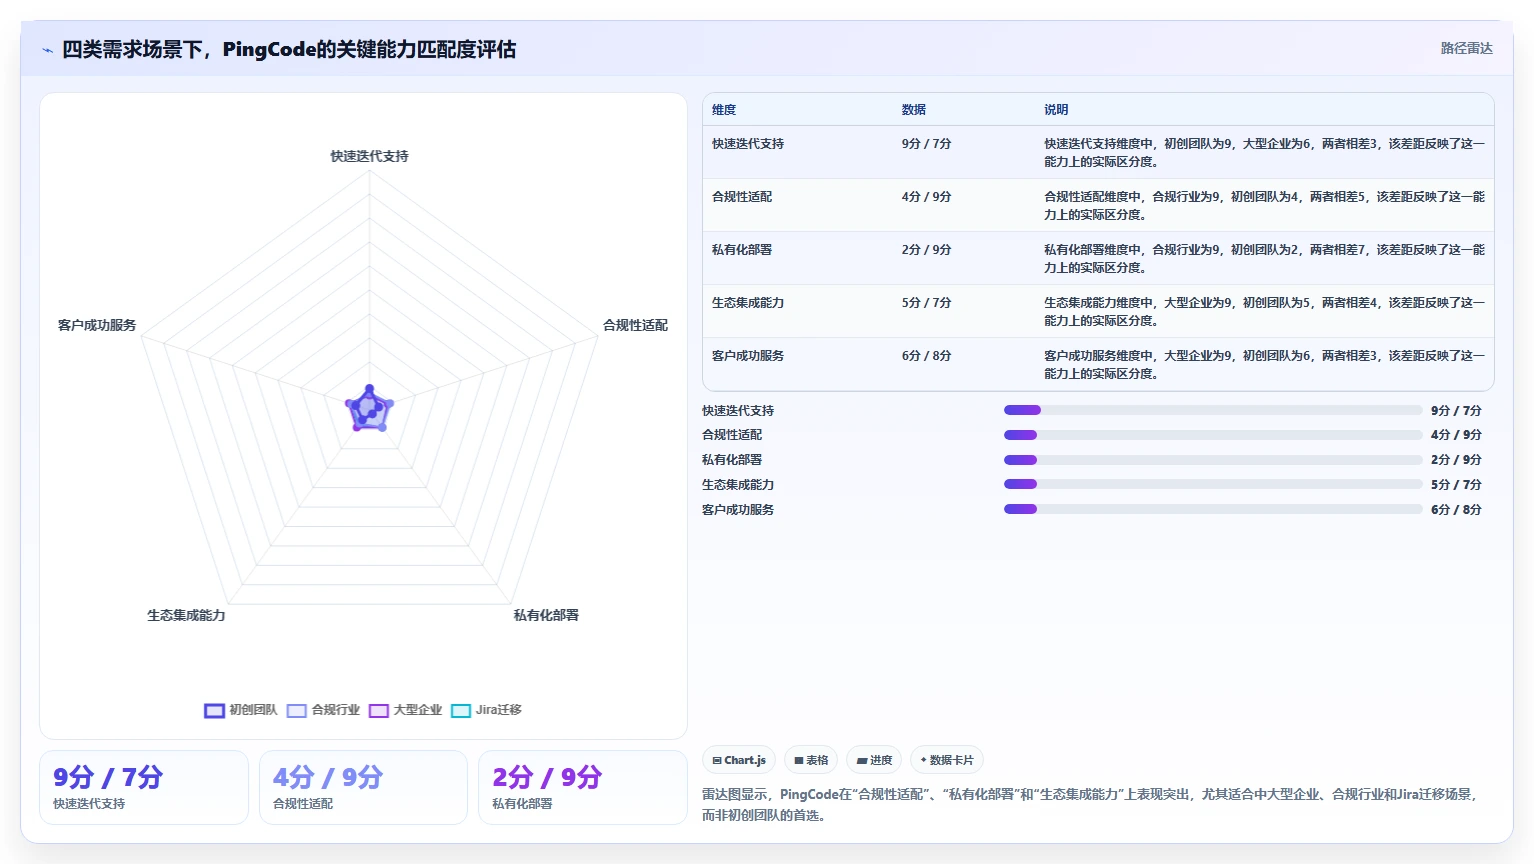This screenshot has height=864, width=1534.
Task: Click the radar data polygon at center
Action: [370, 410]
